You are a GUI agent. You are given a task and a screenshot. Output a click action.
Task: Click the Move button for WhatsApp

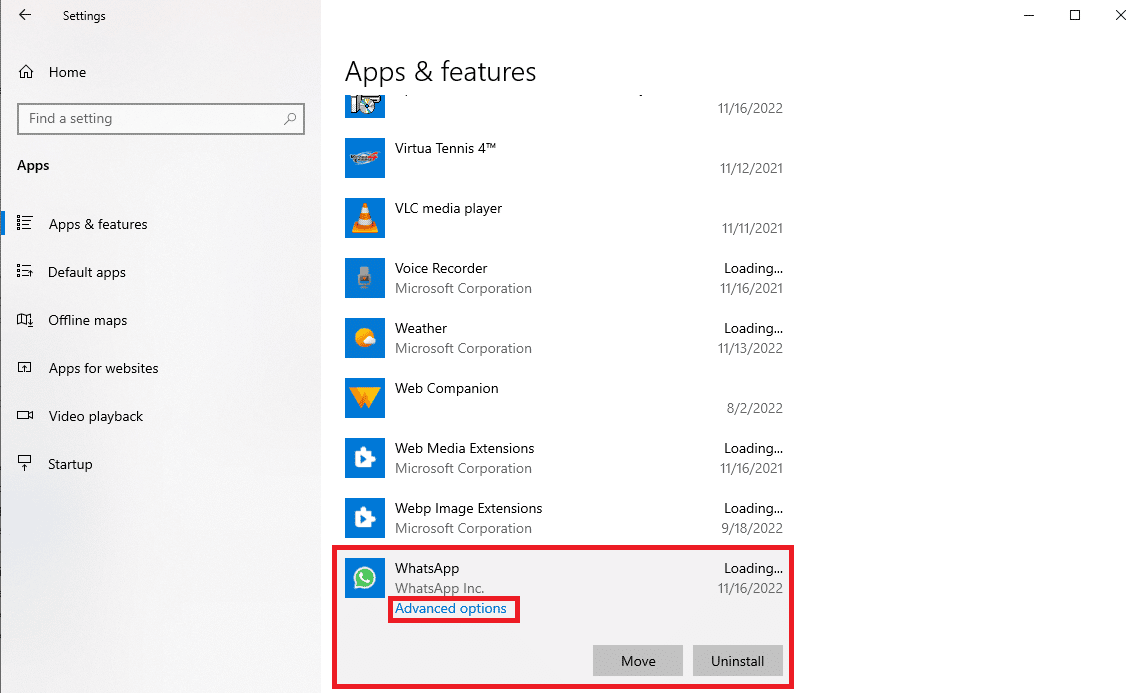[x=638, y=661]
